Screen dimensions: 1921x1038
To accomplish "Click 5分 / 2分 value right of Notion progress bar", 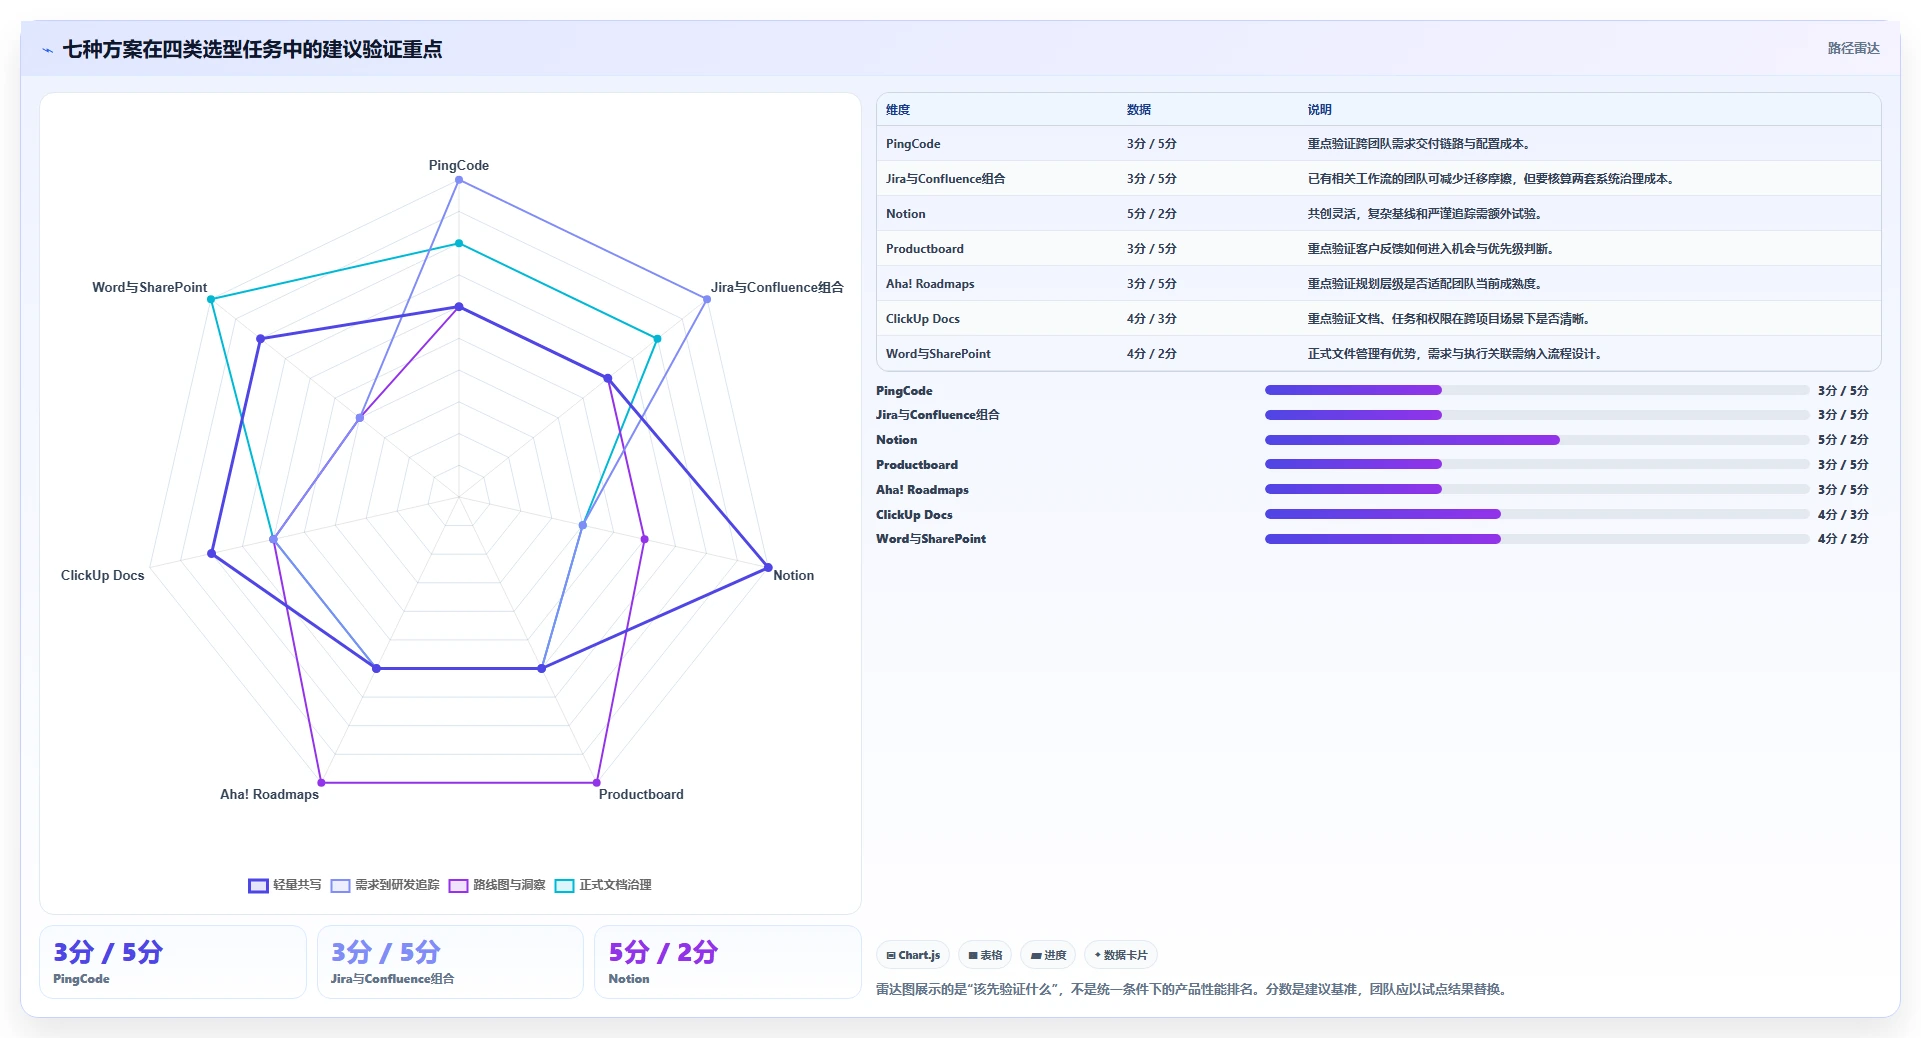I will (x=1843, y=440).
